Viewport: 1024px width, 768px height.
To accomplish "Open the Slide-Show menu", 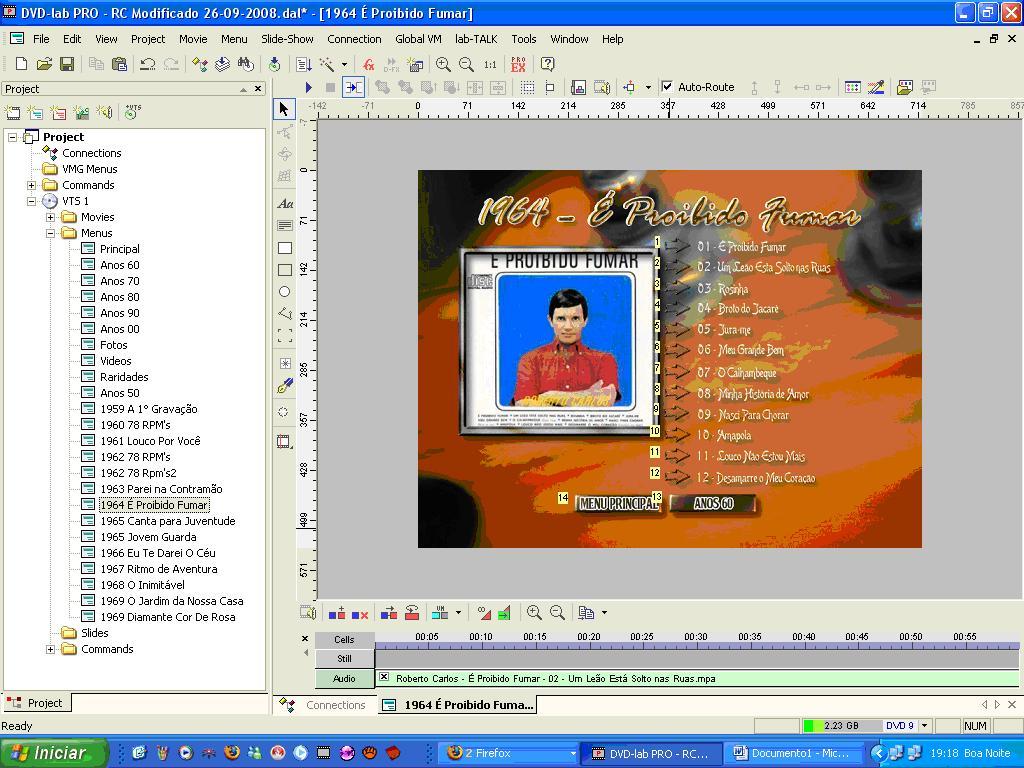I will point(287,39).
